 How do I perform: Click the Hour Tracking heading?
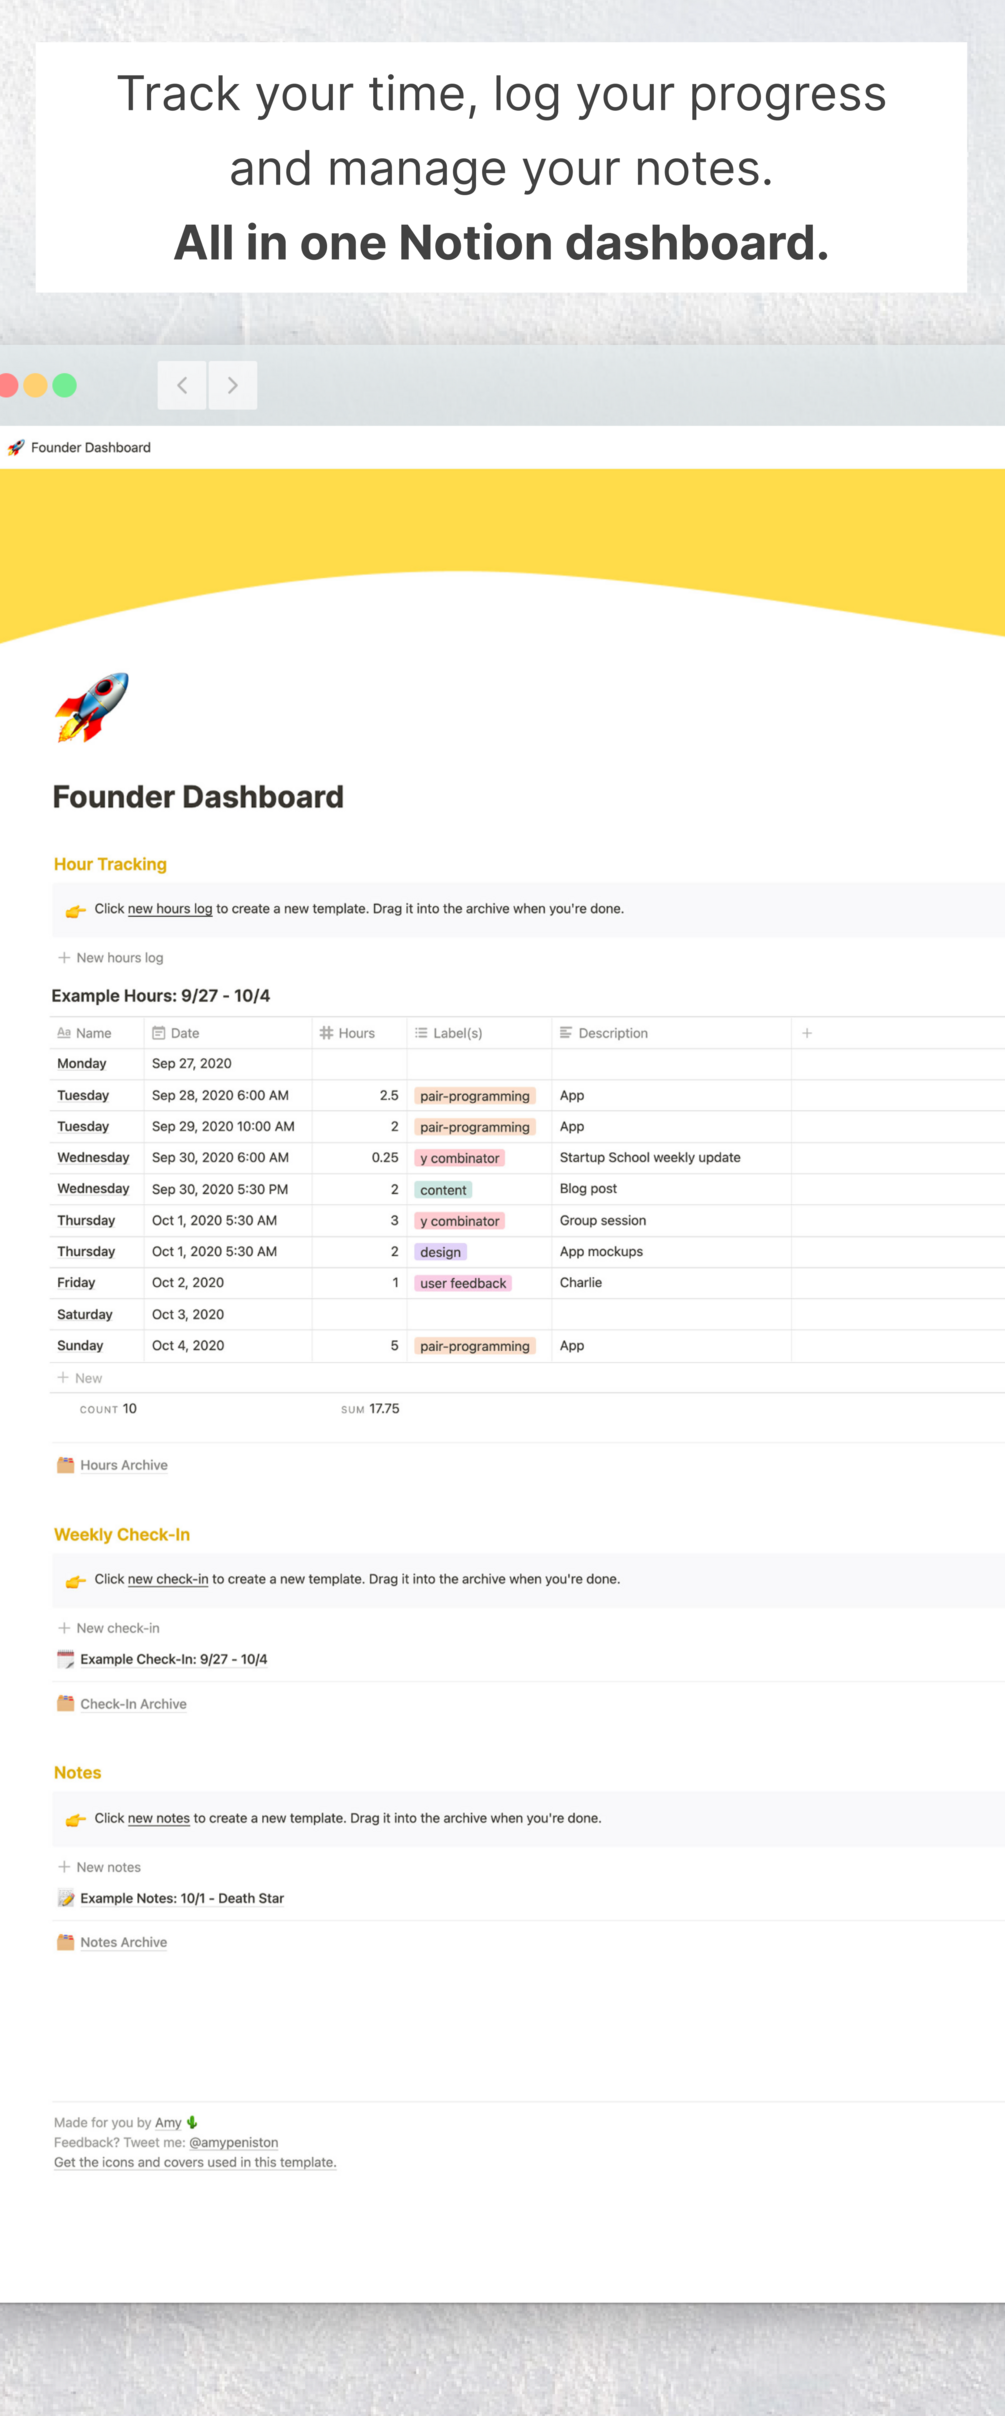110,864
